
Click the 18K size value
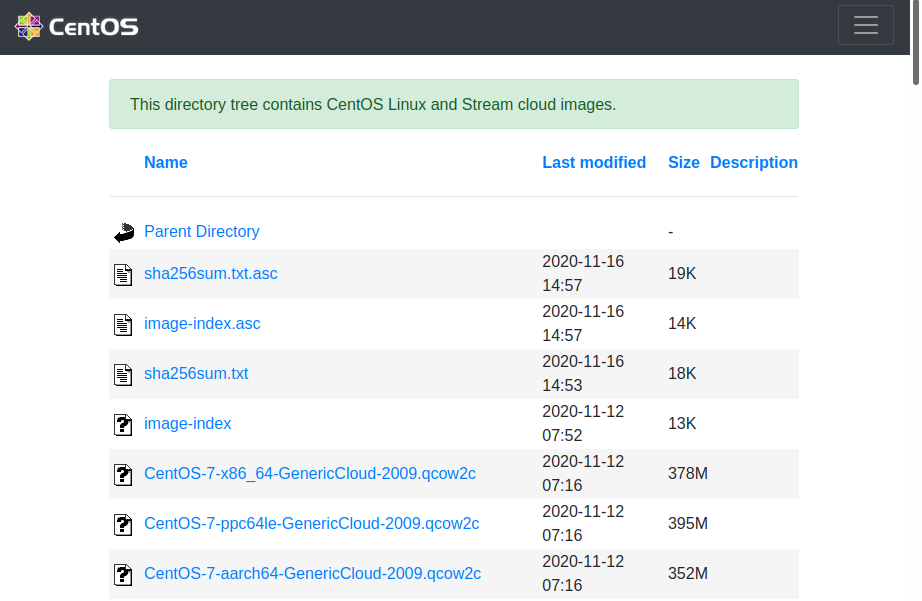pyautogui.click(x=682, y=373)
